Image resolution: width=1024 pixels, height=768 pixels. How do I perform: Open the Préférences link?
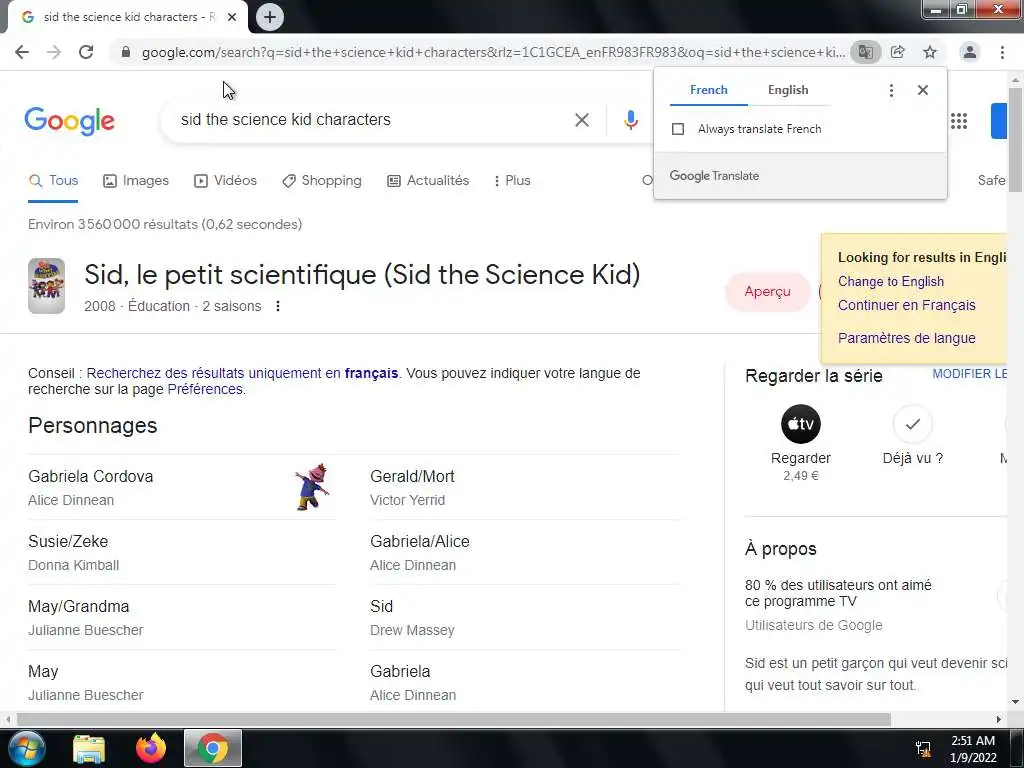pyautogui.click(x=205, y=389)
